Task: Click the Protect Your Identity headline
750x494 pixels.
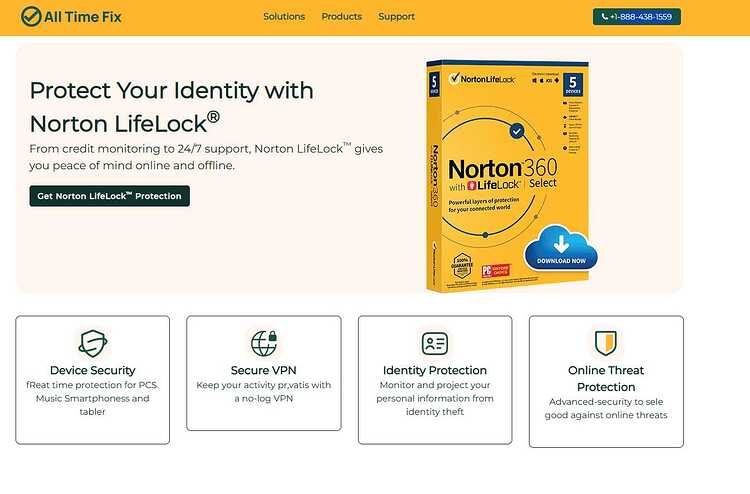Action: pos(172,107)
